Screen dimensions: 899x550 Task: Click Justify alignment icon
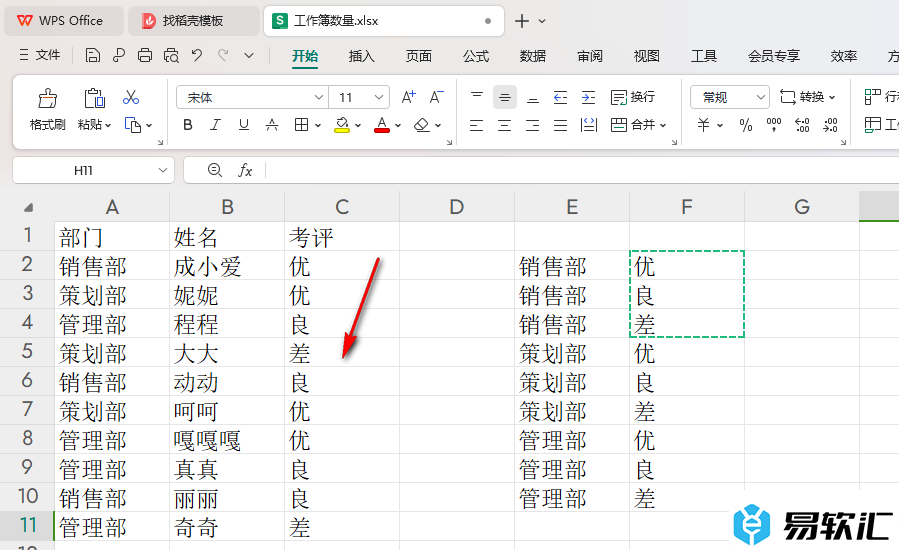pyautogui.click(x=560, y=125)
